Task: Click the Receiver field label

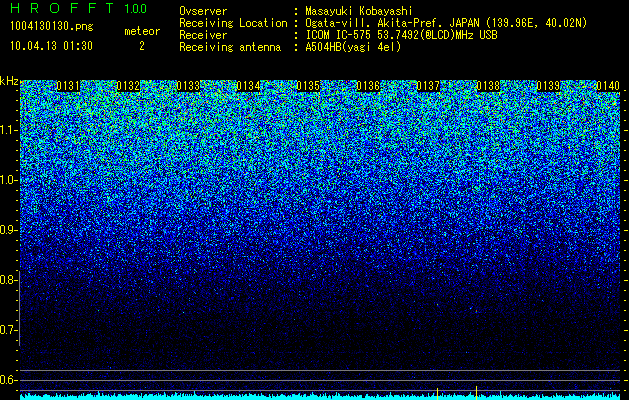Action: 203,35
